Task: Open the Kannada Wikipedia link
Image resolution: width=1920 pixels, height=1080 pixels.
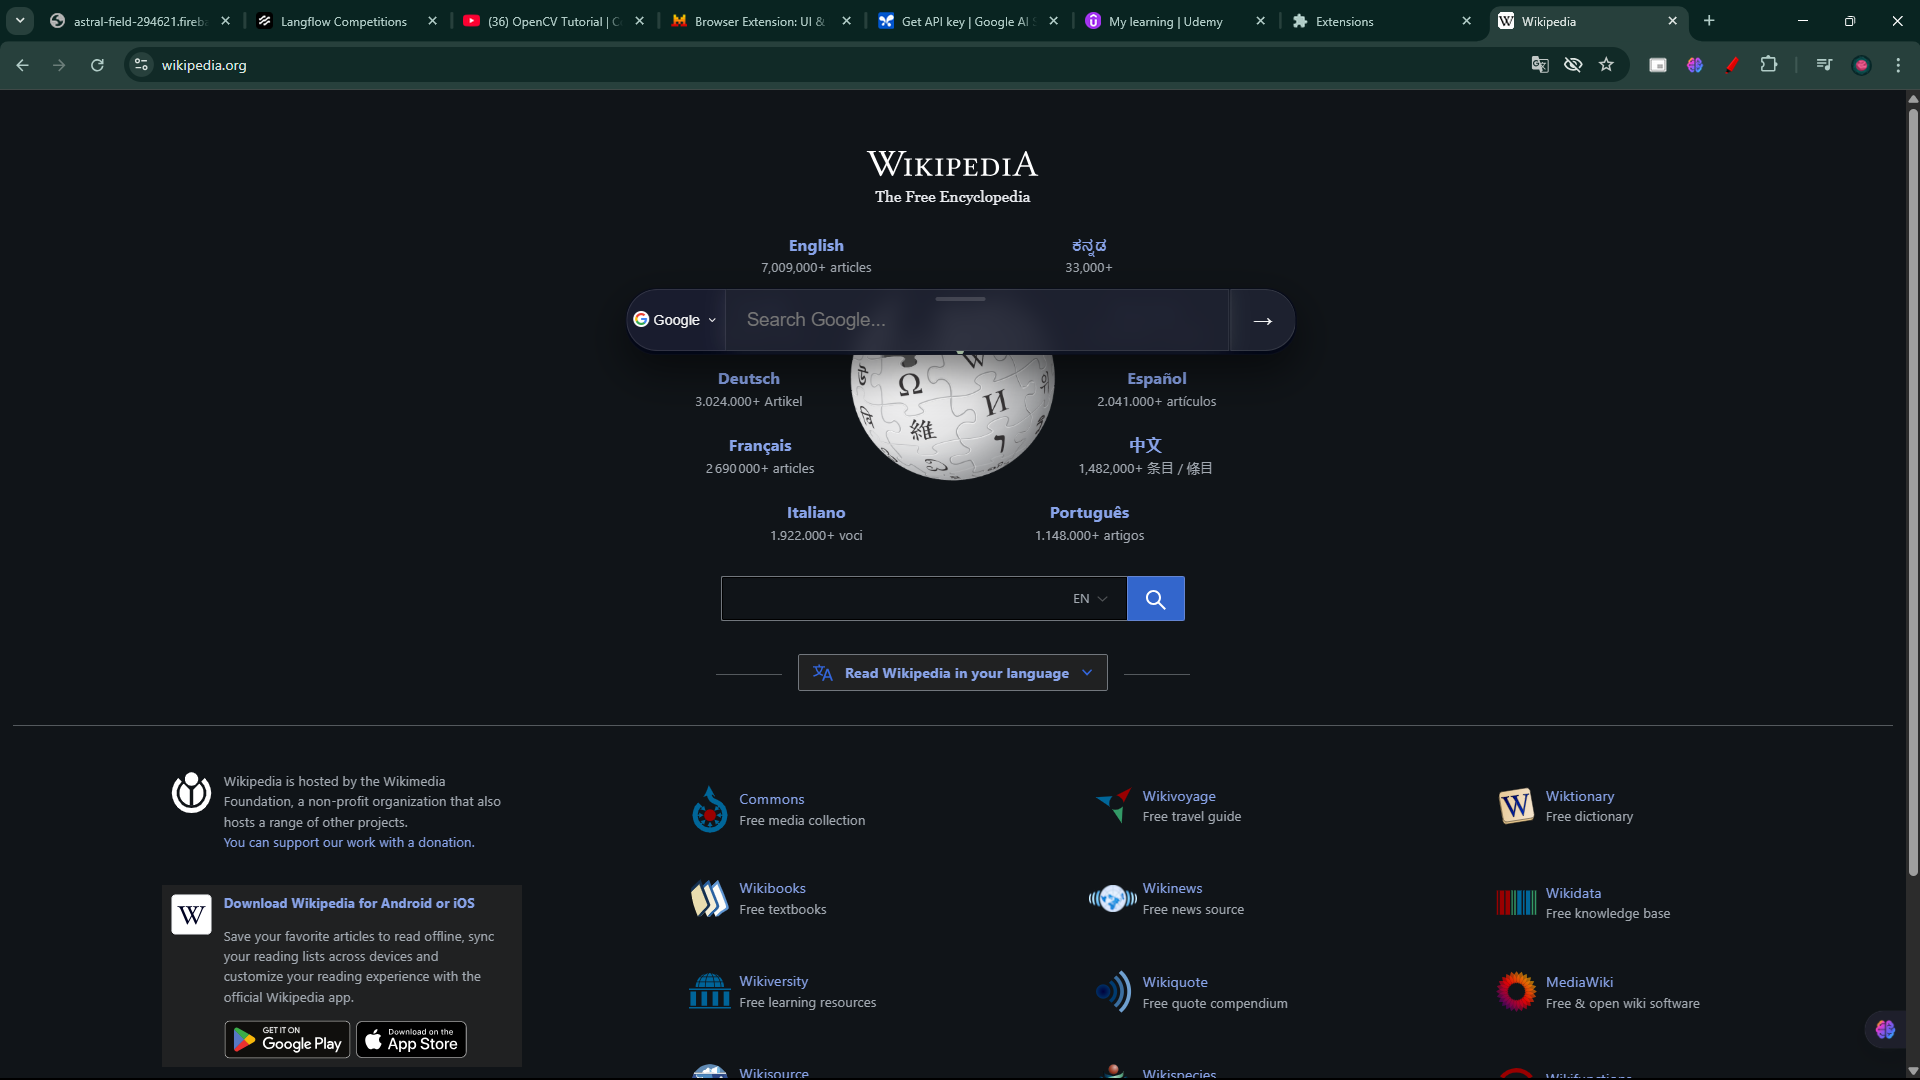Action: pos(1089,246)
